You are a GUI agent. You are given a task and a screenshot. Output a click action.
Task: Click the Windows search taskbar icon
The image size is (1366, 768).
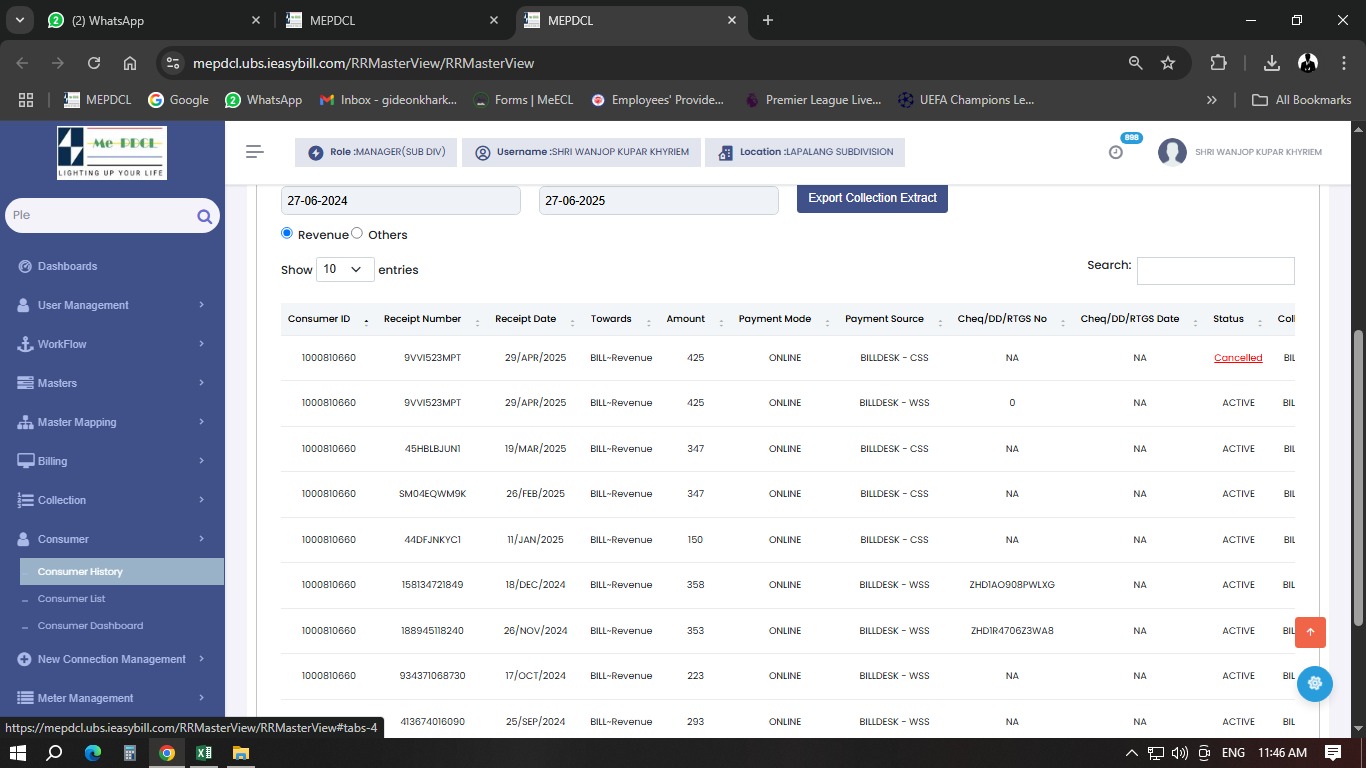click(55, 753)
